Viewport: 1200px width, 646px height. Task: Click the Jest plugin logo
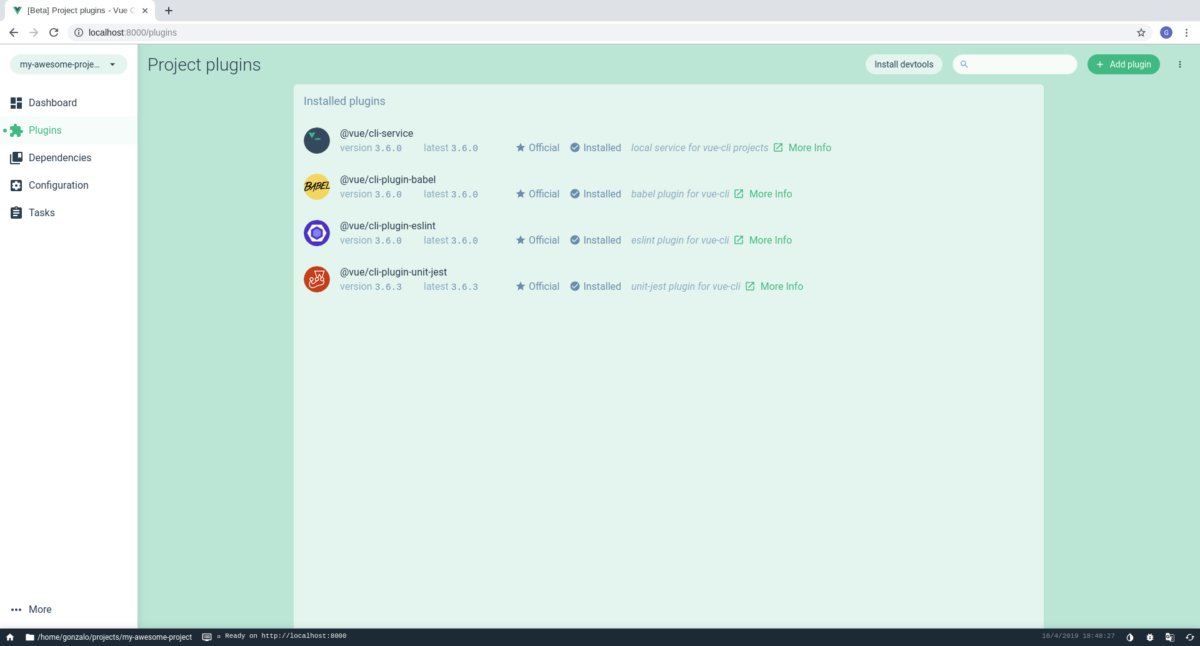coord(317,279)
